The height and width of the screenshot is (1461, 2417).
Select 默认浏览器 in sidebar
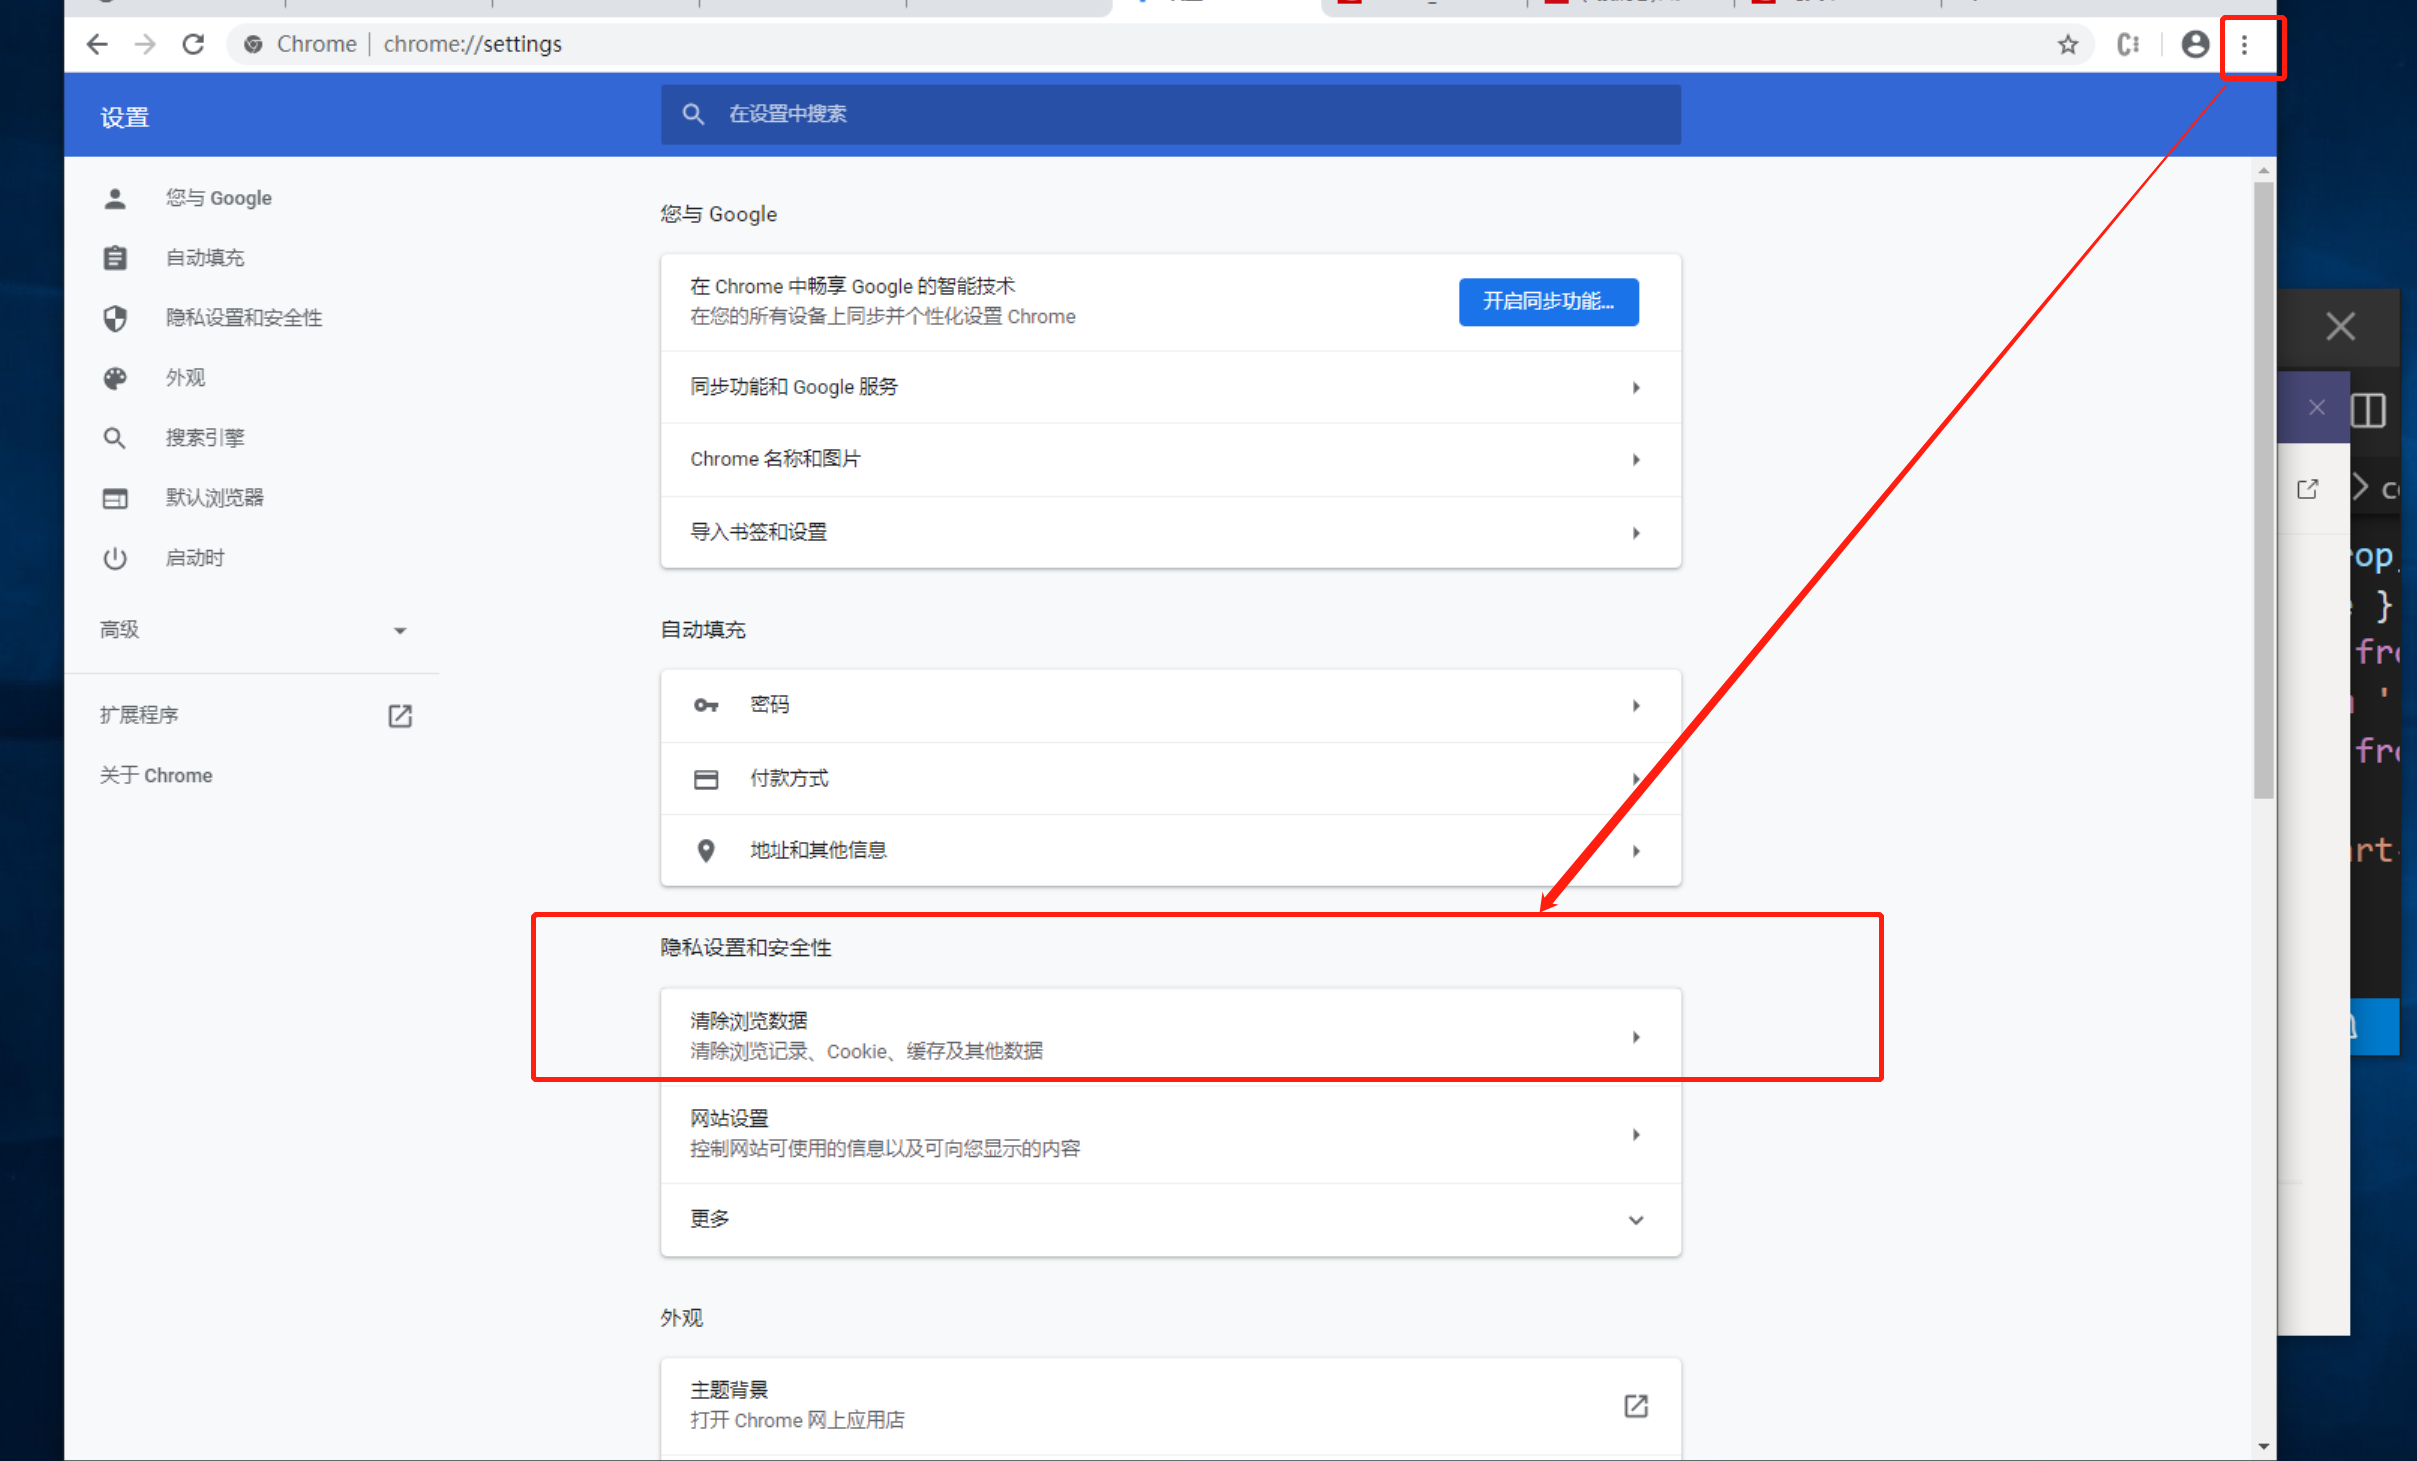click(215, 498)
